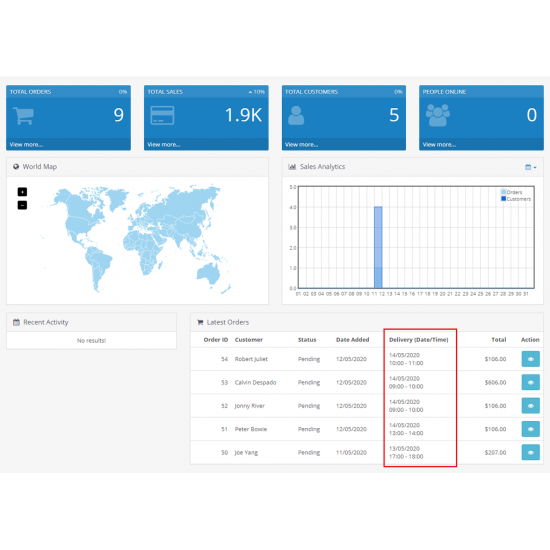Open View more in Total Orders tile
This screenshot has width=550, height=550.
(26, 145)
